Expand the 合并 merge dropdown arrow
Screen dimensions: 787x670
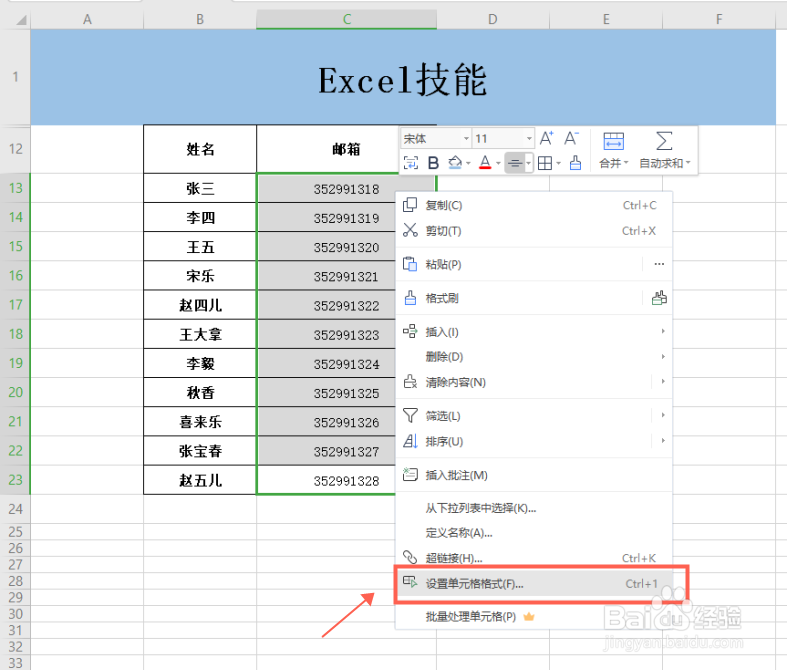(626, 163)
